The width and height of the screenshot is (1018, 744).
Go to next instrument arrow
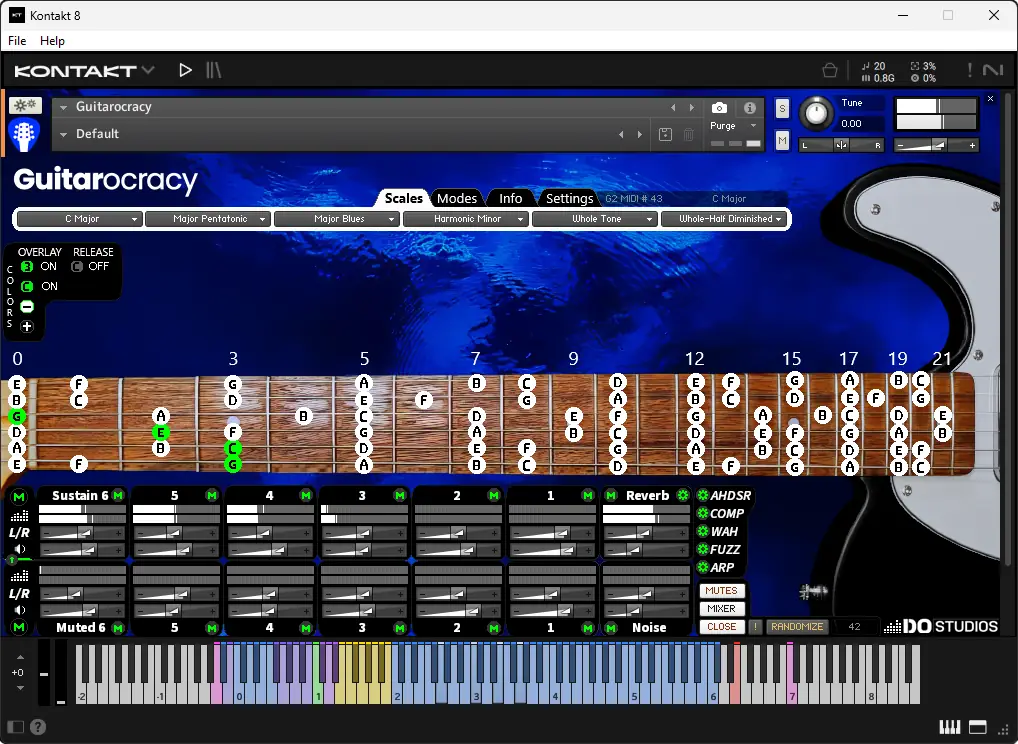point(691,108)
